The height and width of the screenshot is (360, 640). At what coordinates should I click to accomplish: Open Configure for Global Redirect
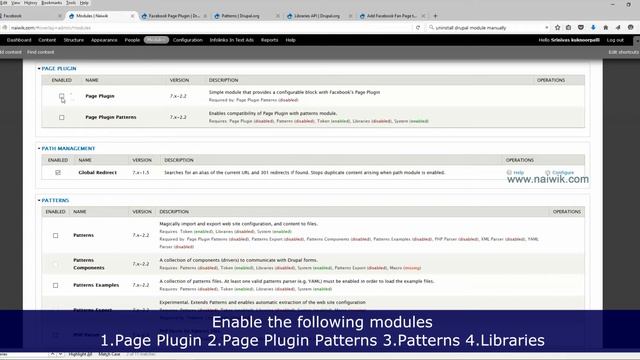[x=560, y=173]
